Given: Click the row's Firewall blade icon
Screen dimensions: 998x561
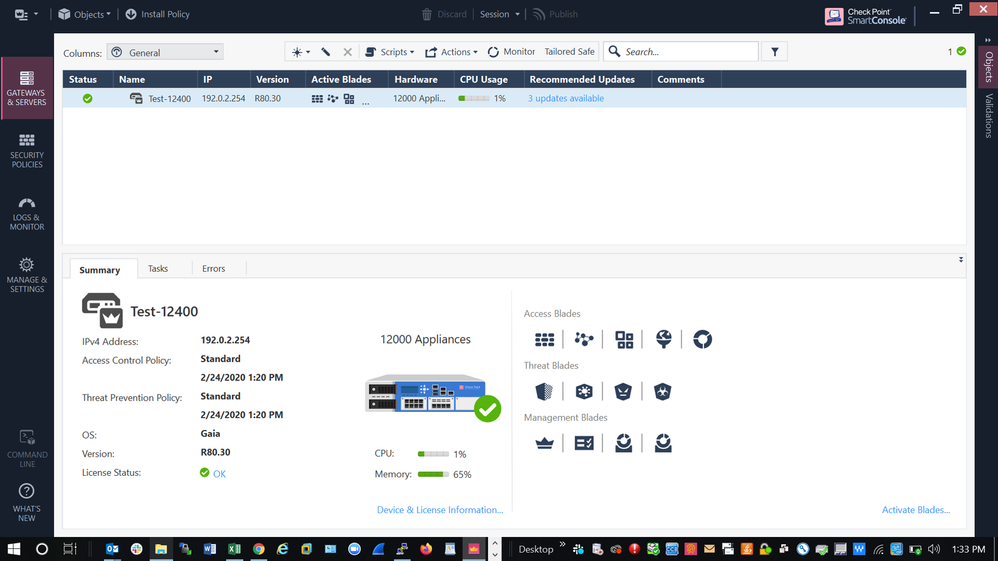Looking at the screenshot, I should (317, 99).
